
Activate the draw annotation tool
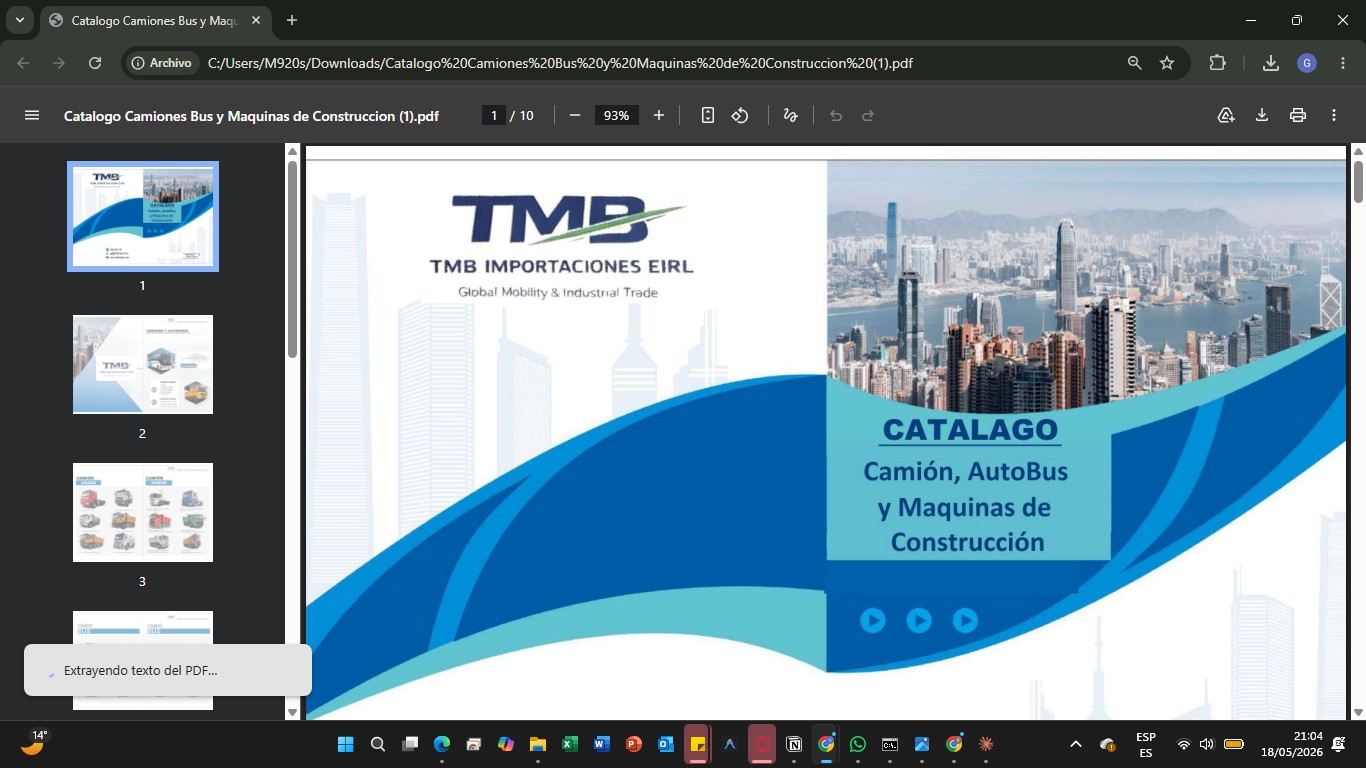pyautogui.click(x=790, y=115)
